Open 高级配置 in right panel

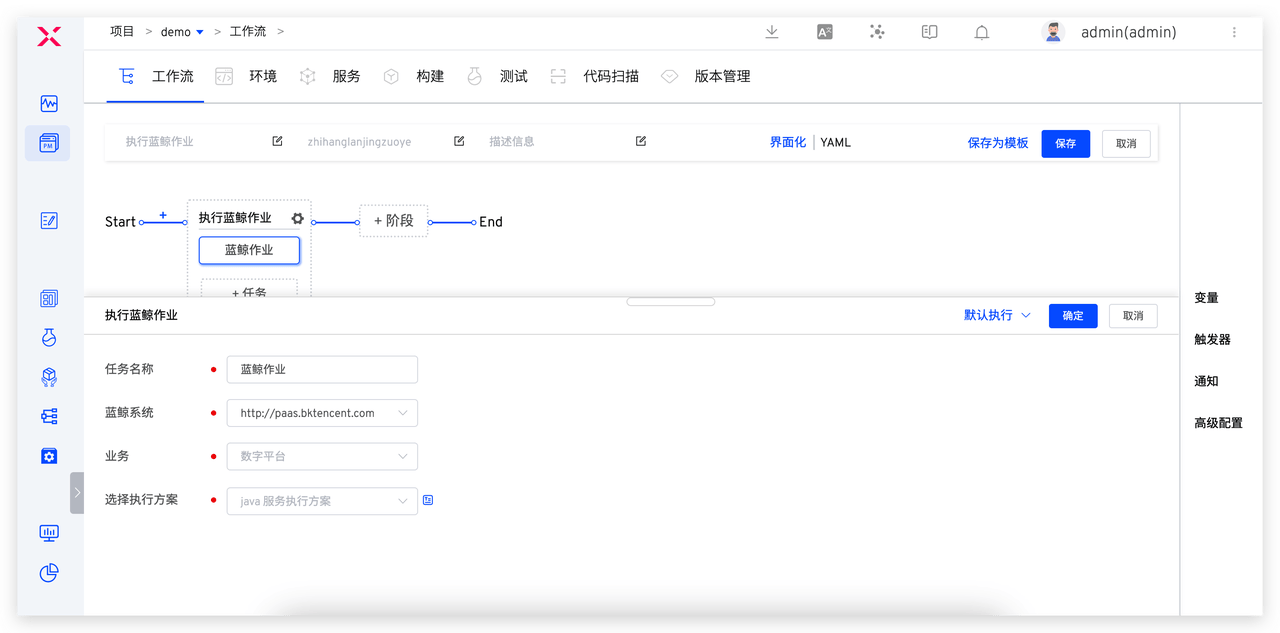point(1218,423)
